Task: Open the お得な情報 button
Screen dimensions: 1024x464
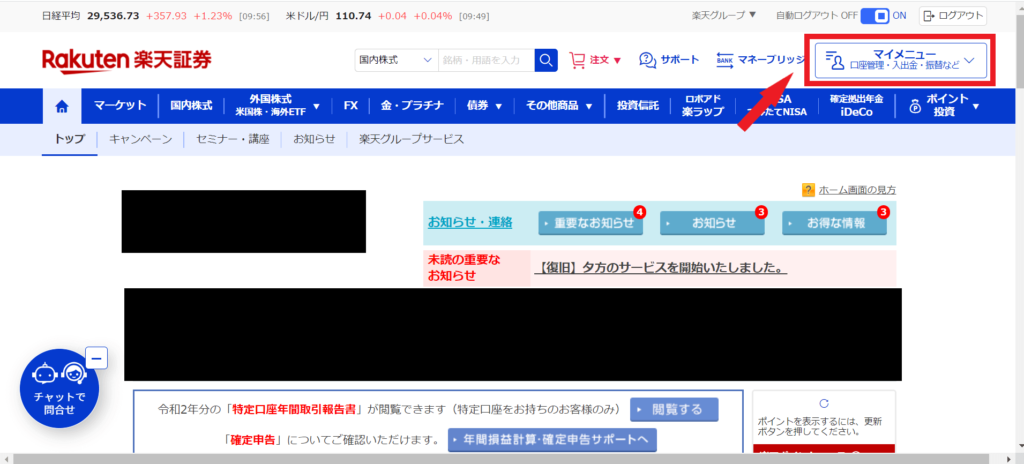Action: 834,223
